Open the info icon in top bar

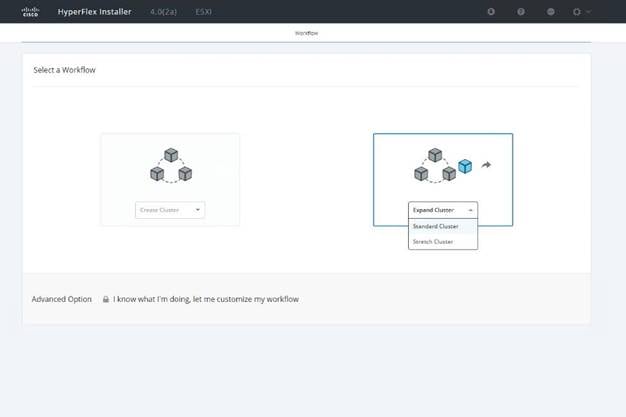[x=491, y=12]
